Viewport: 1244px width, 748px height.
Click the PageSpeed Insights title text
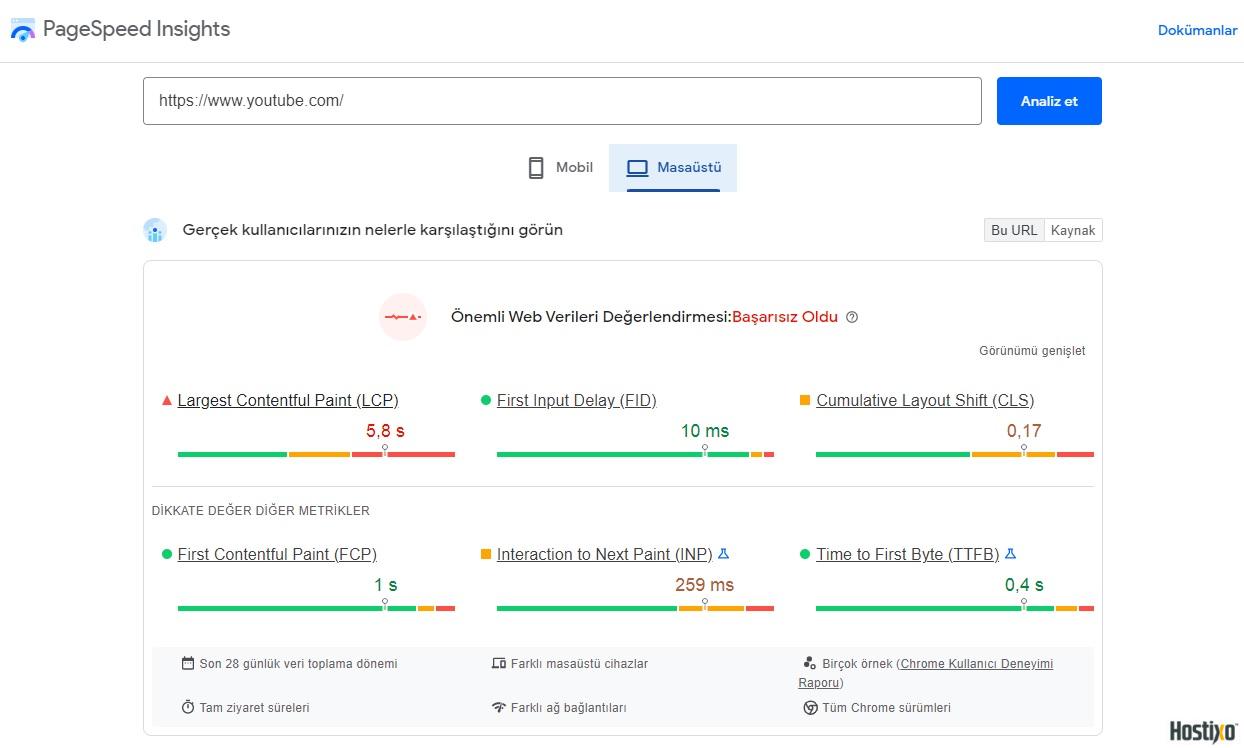point(136,29)
